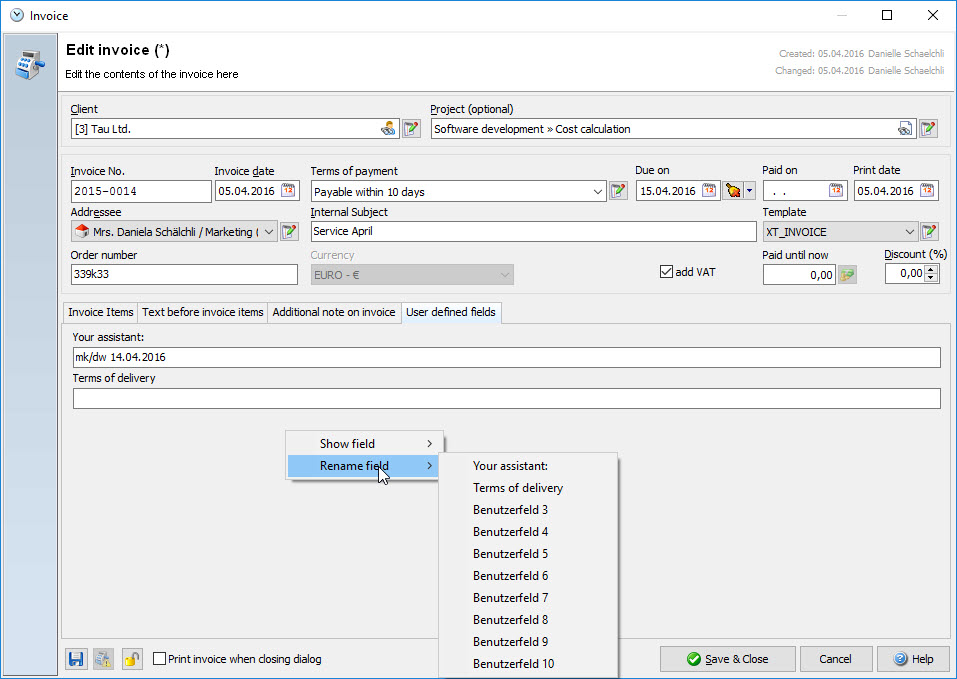Enable Print invoice when closing dialog
The height and width of the screenshot is (679, 957).
point(160,659)
